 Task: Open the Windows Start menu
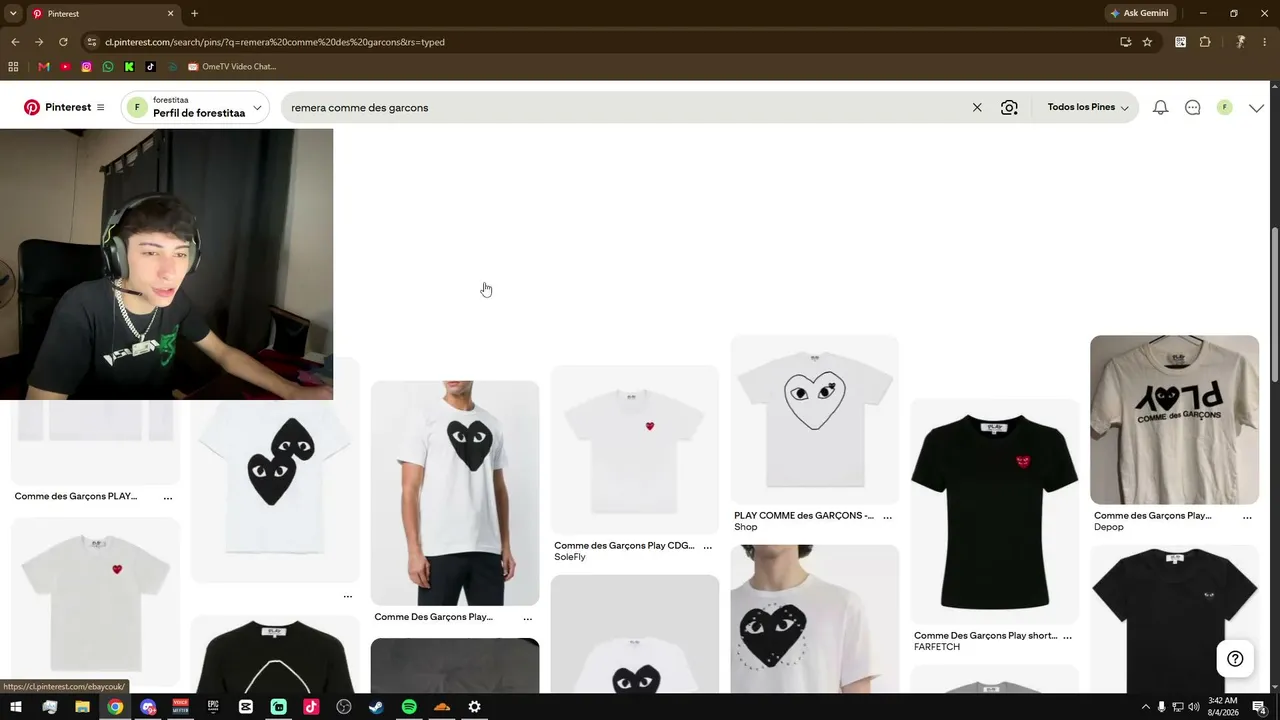click(16, 707)
